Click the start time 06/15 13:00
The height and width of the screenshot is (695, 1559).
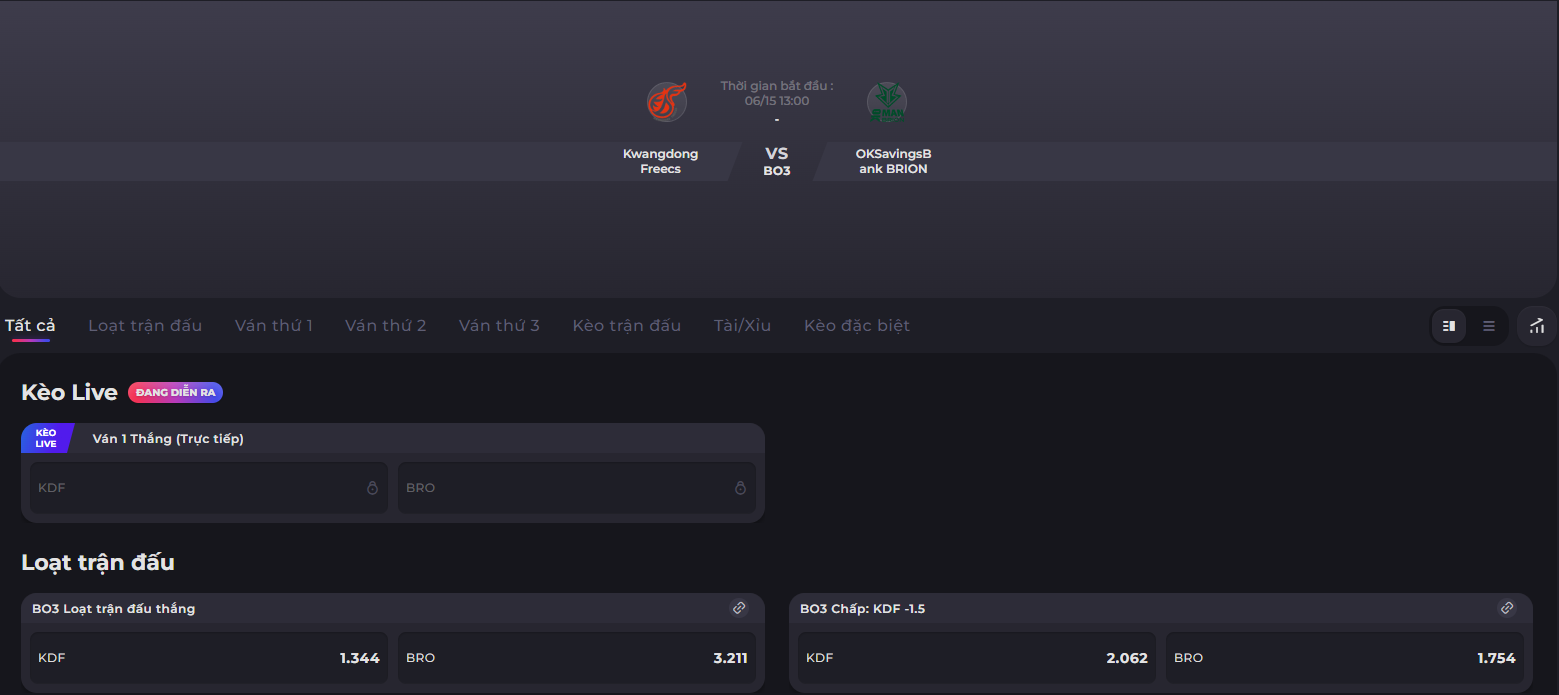(x=777, y=101)
